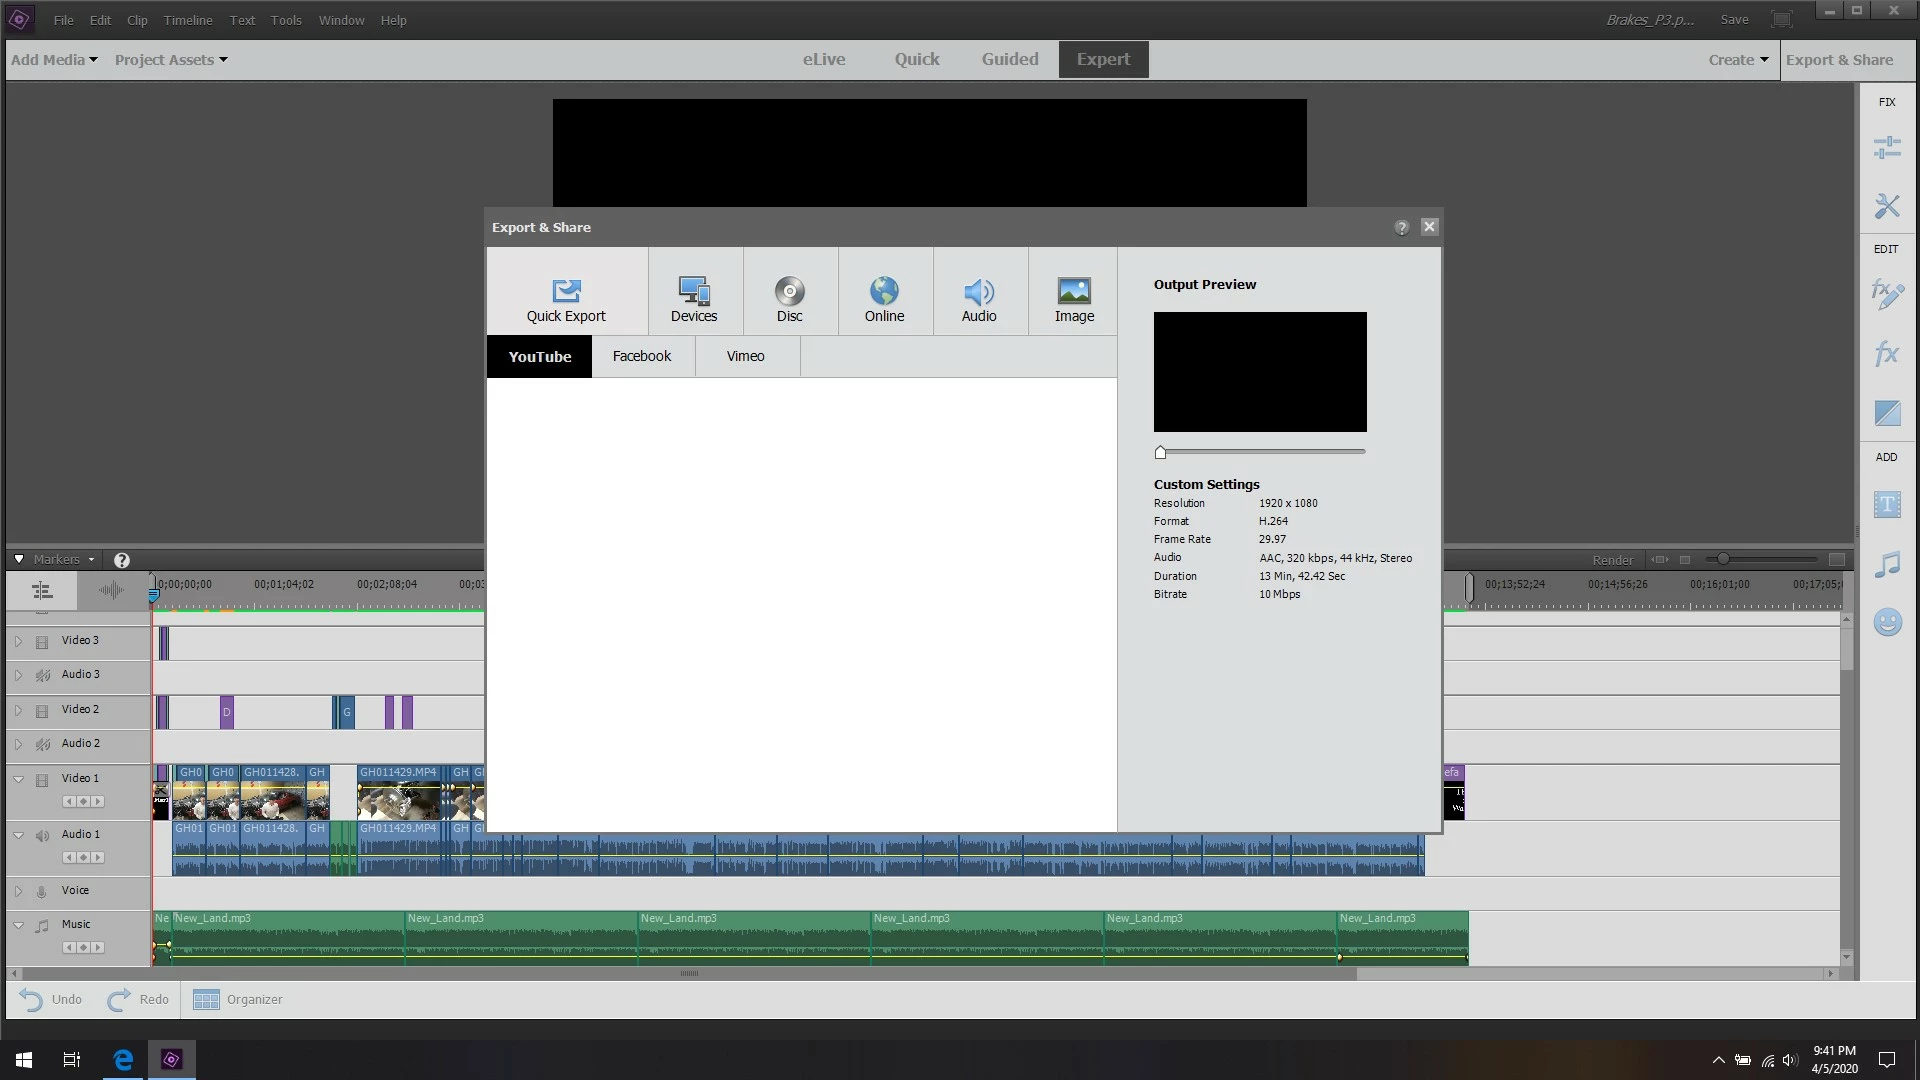The height and width of the screenshot is (1080, 1920).
Task: Open the Graphics smiley panel
Action: pos(1886,623)
